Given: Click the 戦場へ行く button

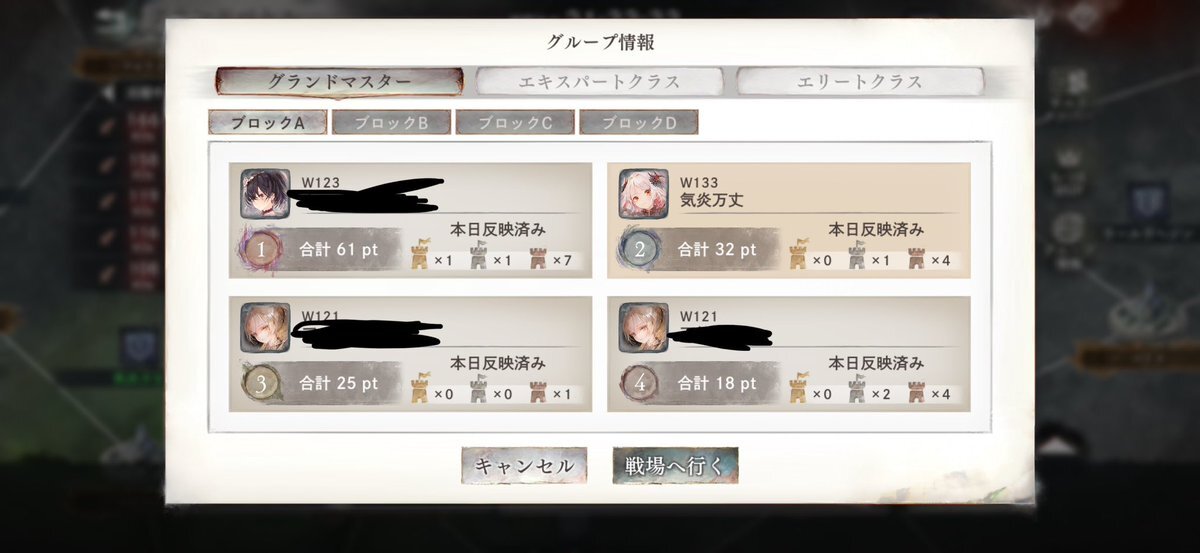Looking at the screenshot, I should (x=675, y=466).
